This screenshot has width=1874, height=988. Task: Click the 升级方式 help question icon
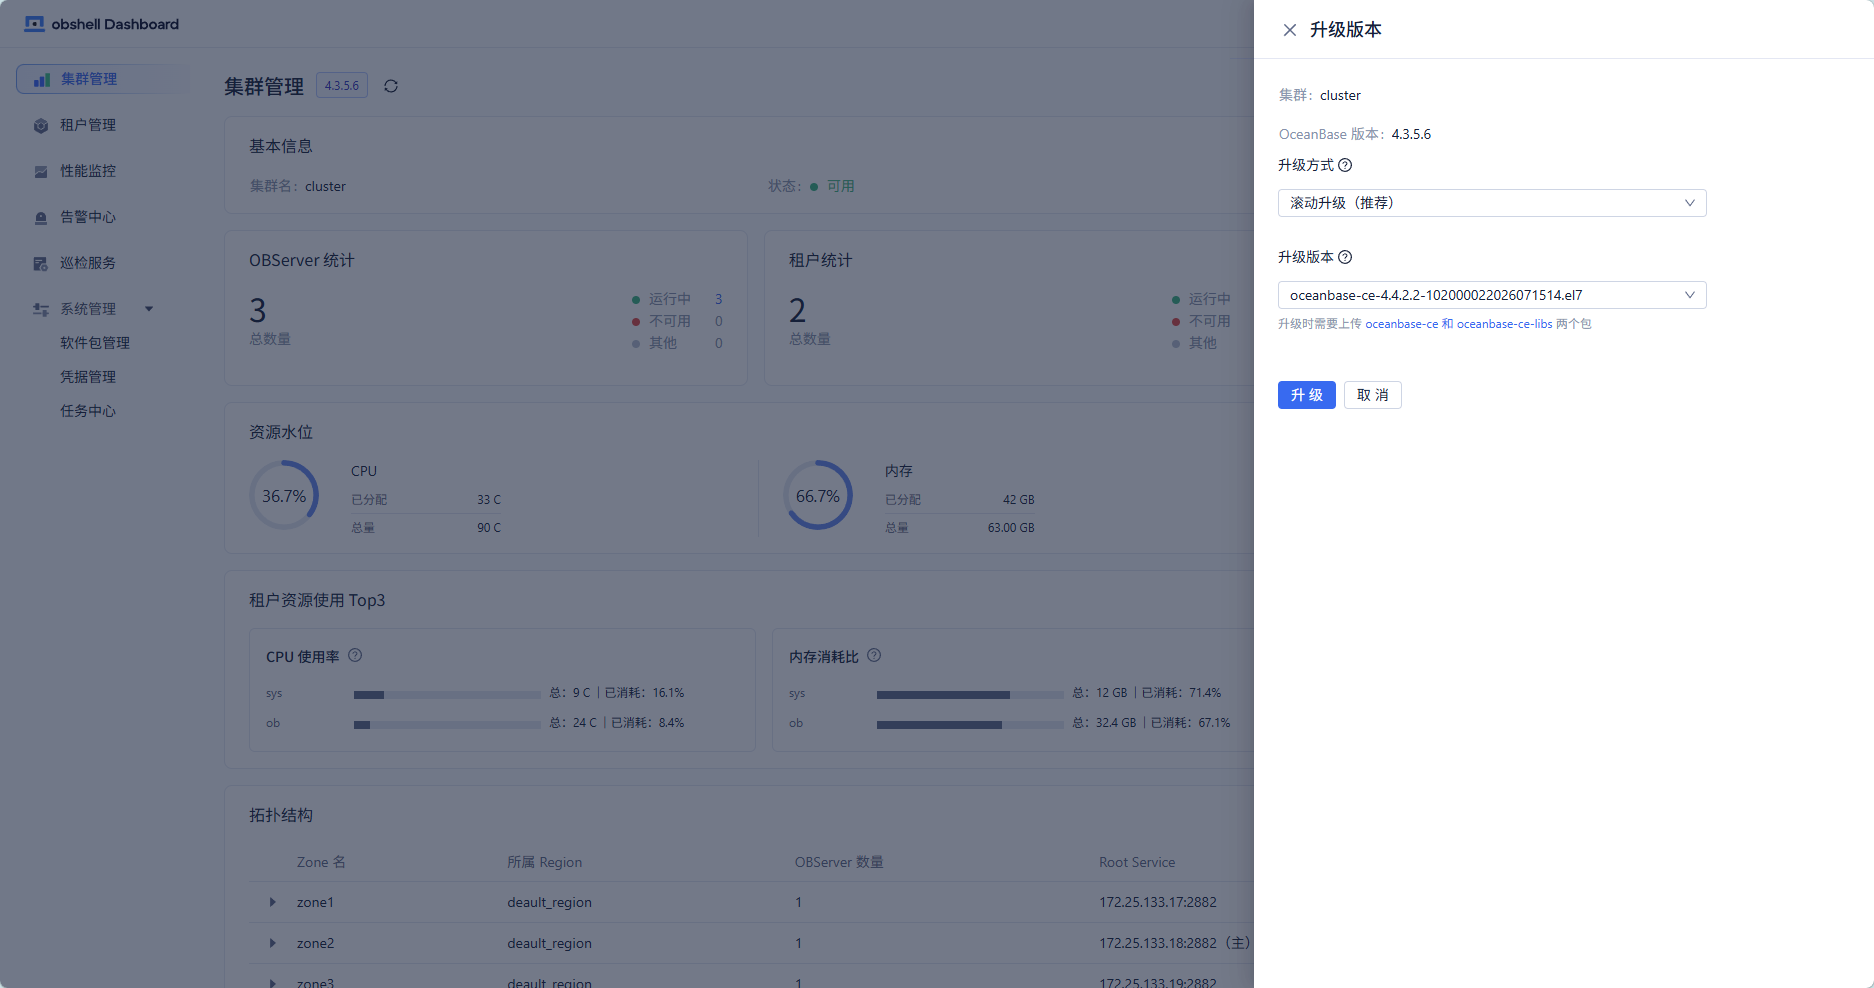[x=1345, y=165]
